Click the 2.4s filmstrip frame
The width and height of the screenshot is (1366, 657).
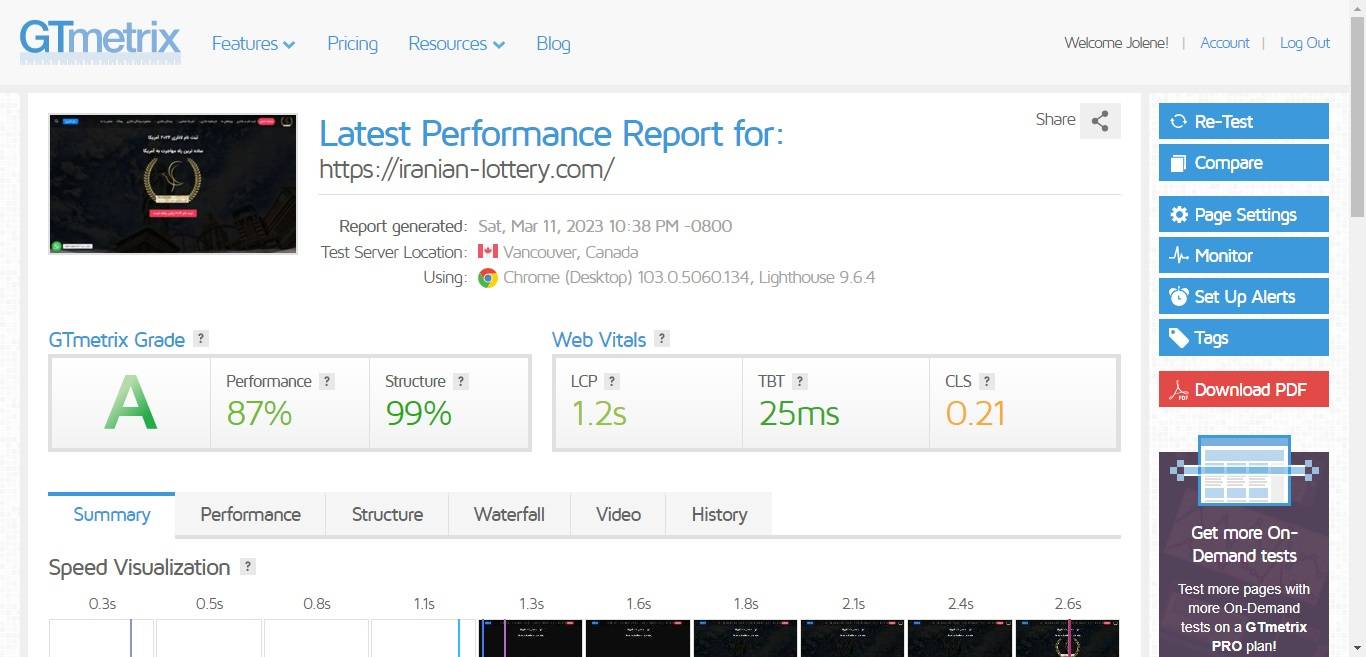click(x=960, y=638)
